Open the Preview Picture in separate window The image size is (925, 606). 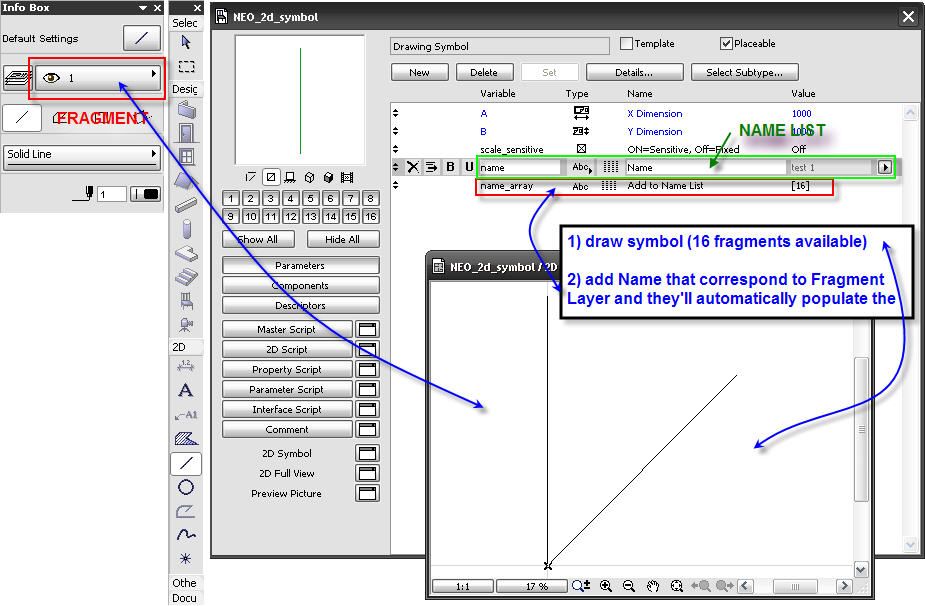tap(368, 493)
